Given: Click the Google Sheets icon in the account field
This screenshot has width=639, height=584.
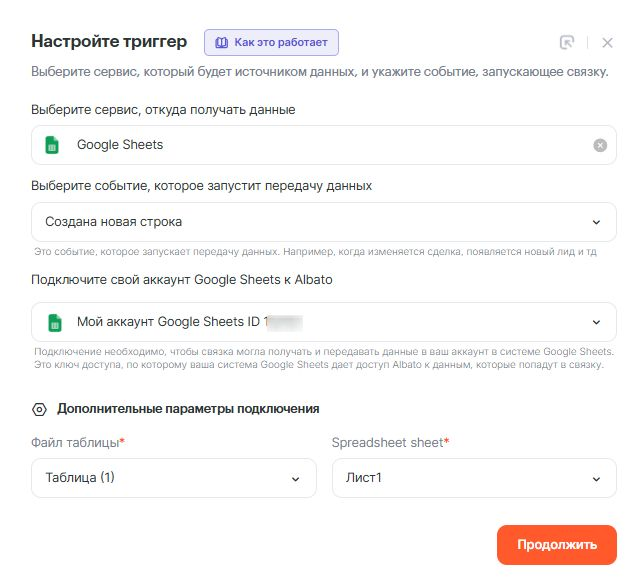Looking at the screenshot, I should point(53,322).
